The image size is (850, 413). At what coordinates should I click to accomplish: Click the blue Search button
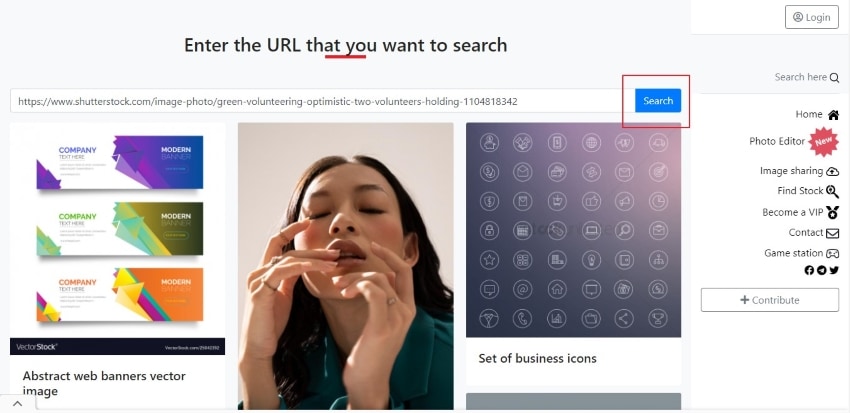(x=658, y=101)
